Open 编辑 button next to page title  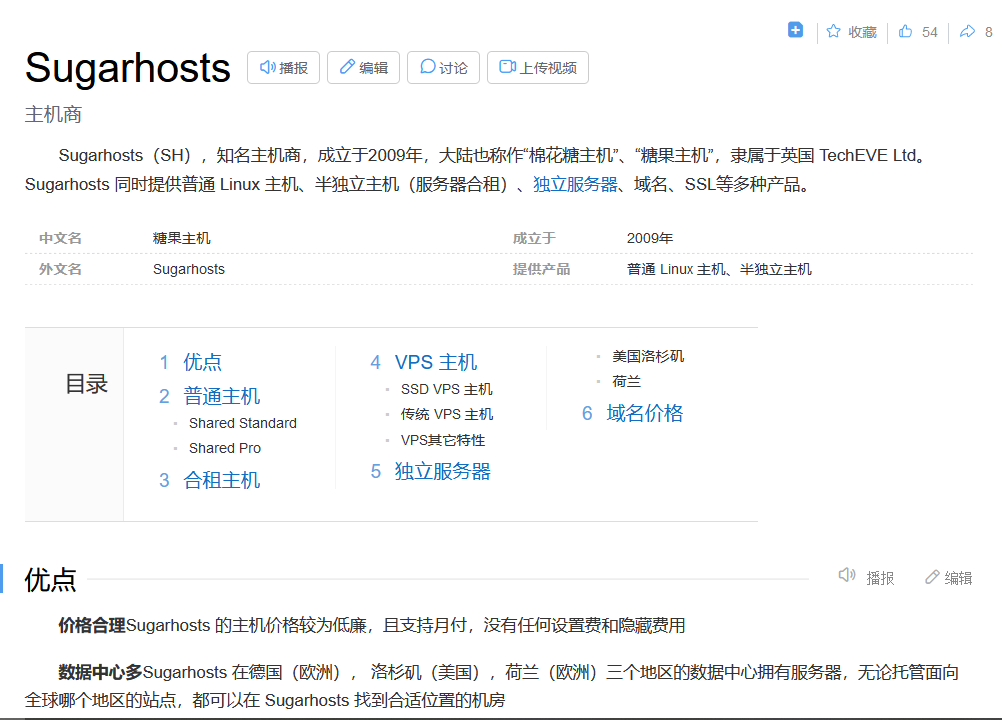[x=363, y=68]
